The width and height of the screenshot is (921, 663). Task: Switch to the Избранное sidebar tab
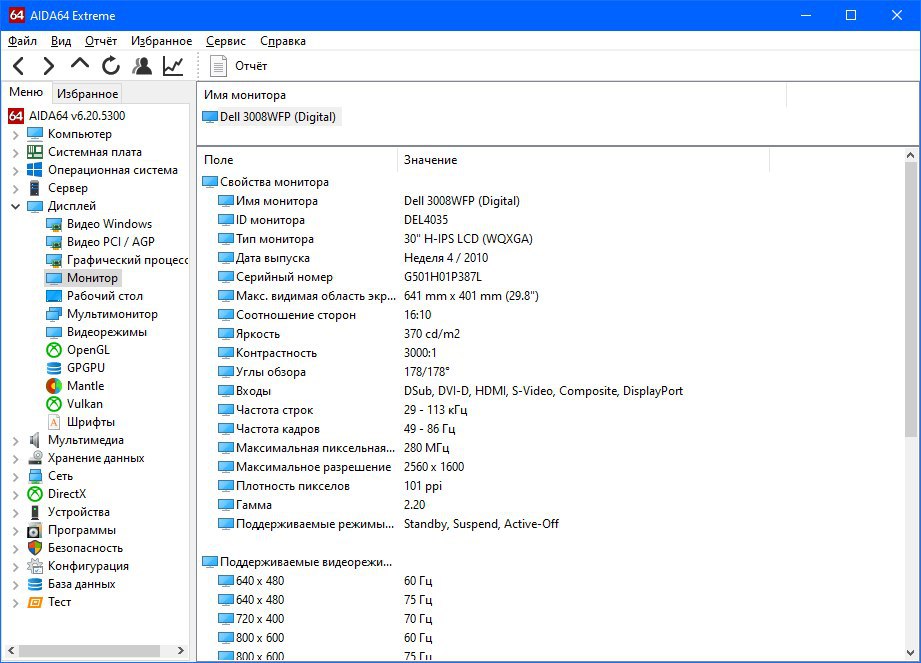[x=88, y=94]
